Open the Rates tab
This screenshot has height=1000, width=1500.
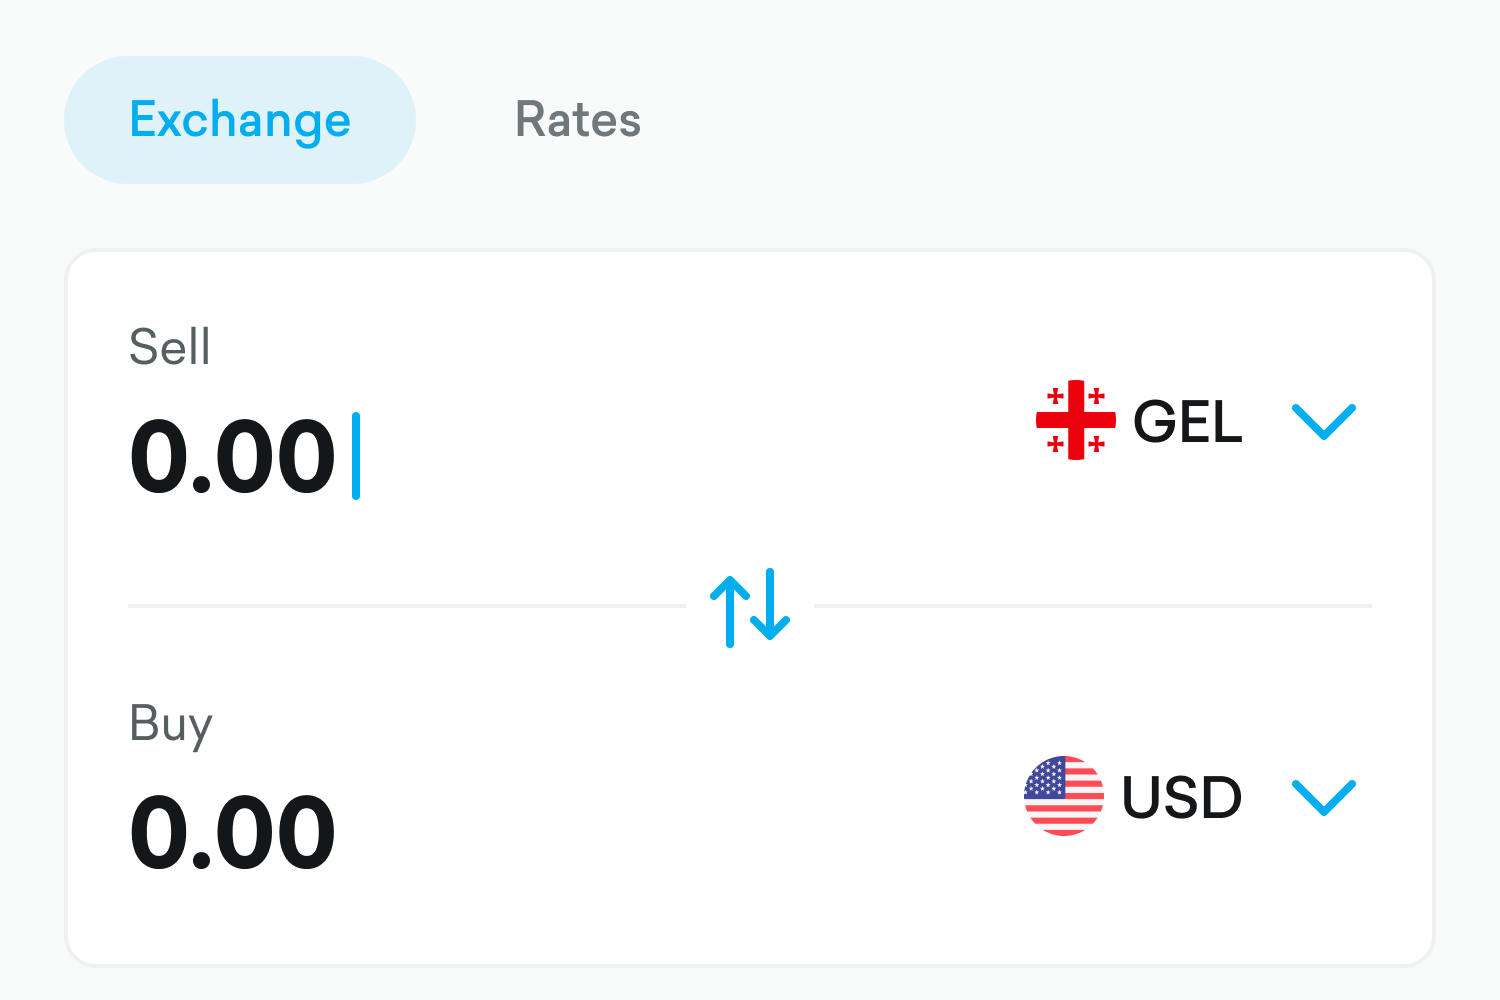coord(577,120)
